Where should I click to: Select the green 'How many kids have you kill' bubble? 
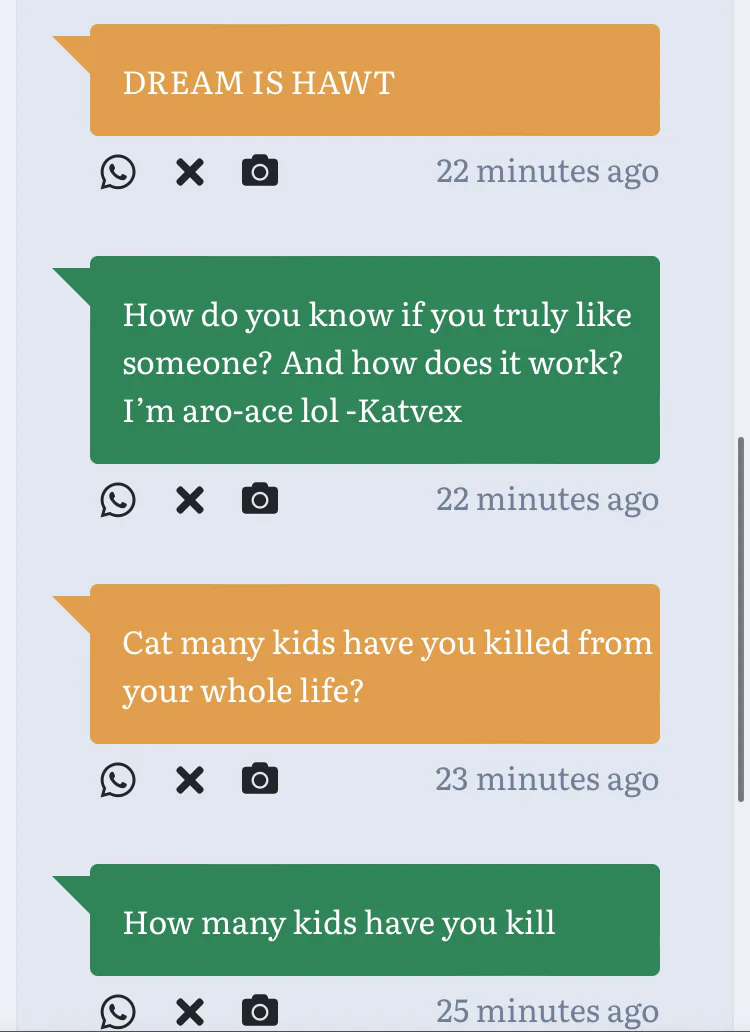375,920
